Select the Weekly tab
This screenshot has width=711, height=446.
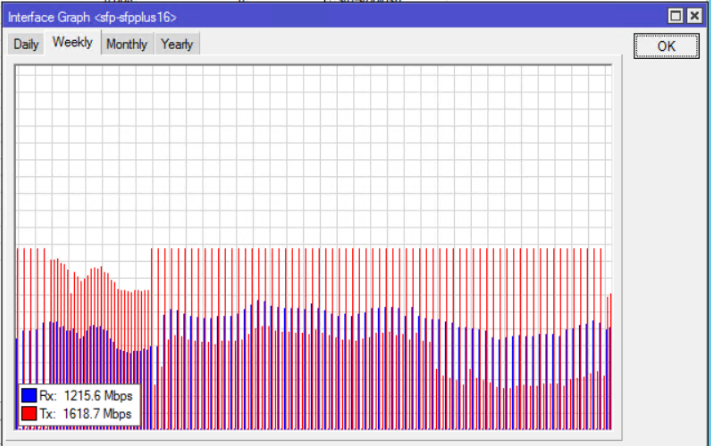click(73, 42)
